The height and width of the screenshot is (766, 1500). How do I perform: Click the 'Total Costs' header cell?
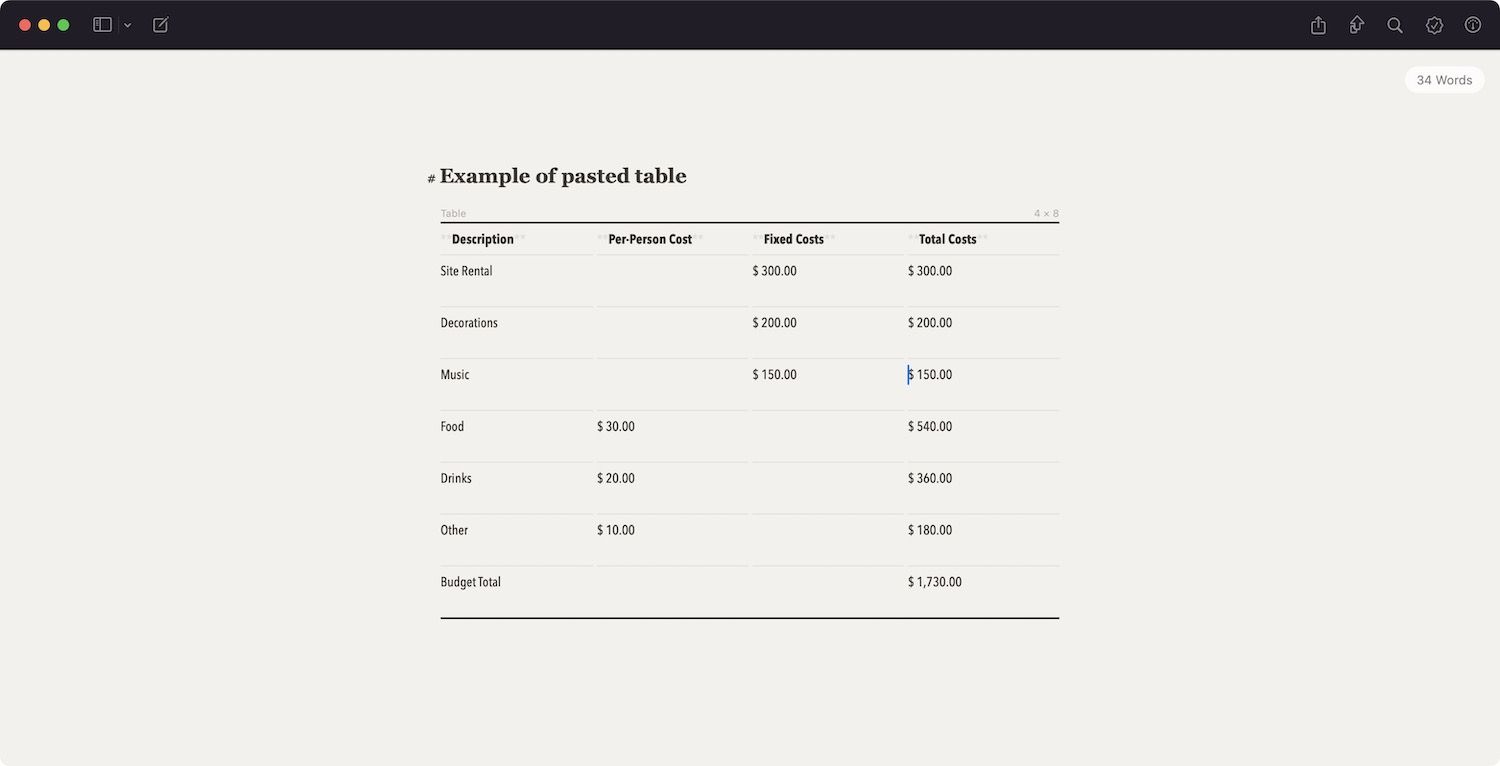click(x=947, y=239)
